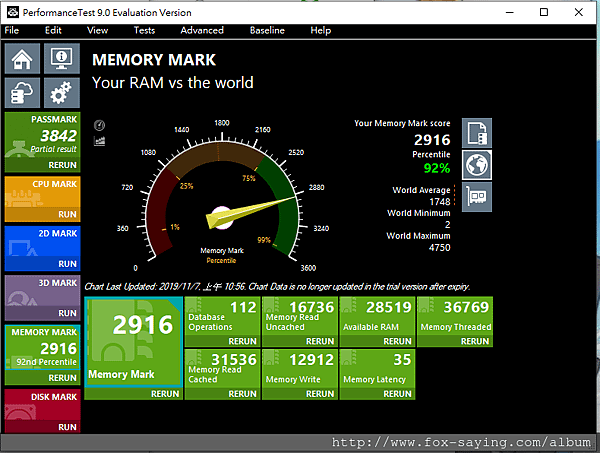The image size is (600, 453).
Task: Click the PerformanceTest app icon in title bar
Action: (x=13, y=12)
